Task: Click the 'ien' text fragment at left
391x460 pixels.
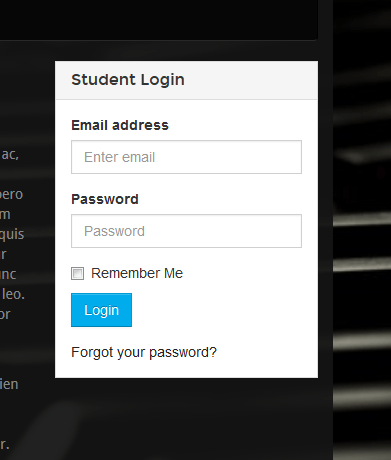Action: pyautogui.click(x=9, y=384)
